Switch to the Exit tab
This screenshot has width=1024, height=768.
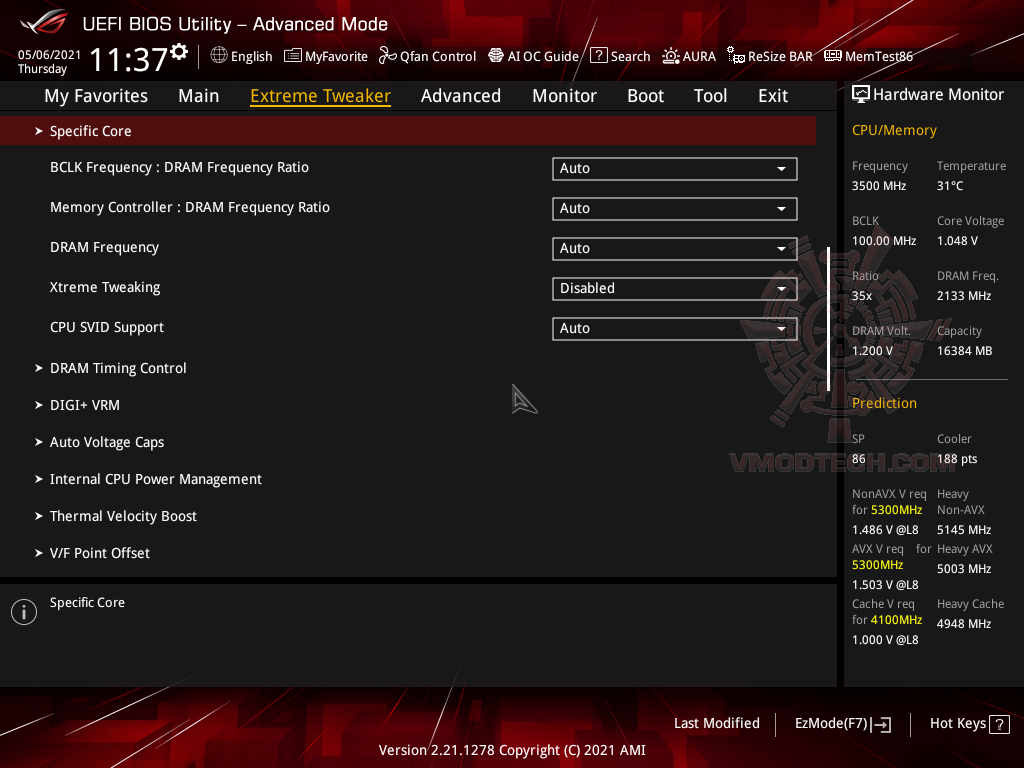point(773,96)
